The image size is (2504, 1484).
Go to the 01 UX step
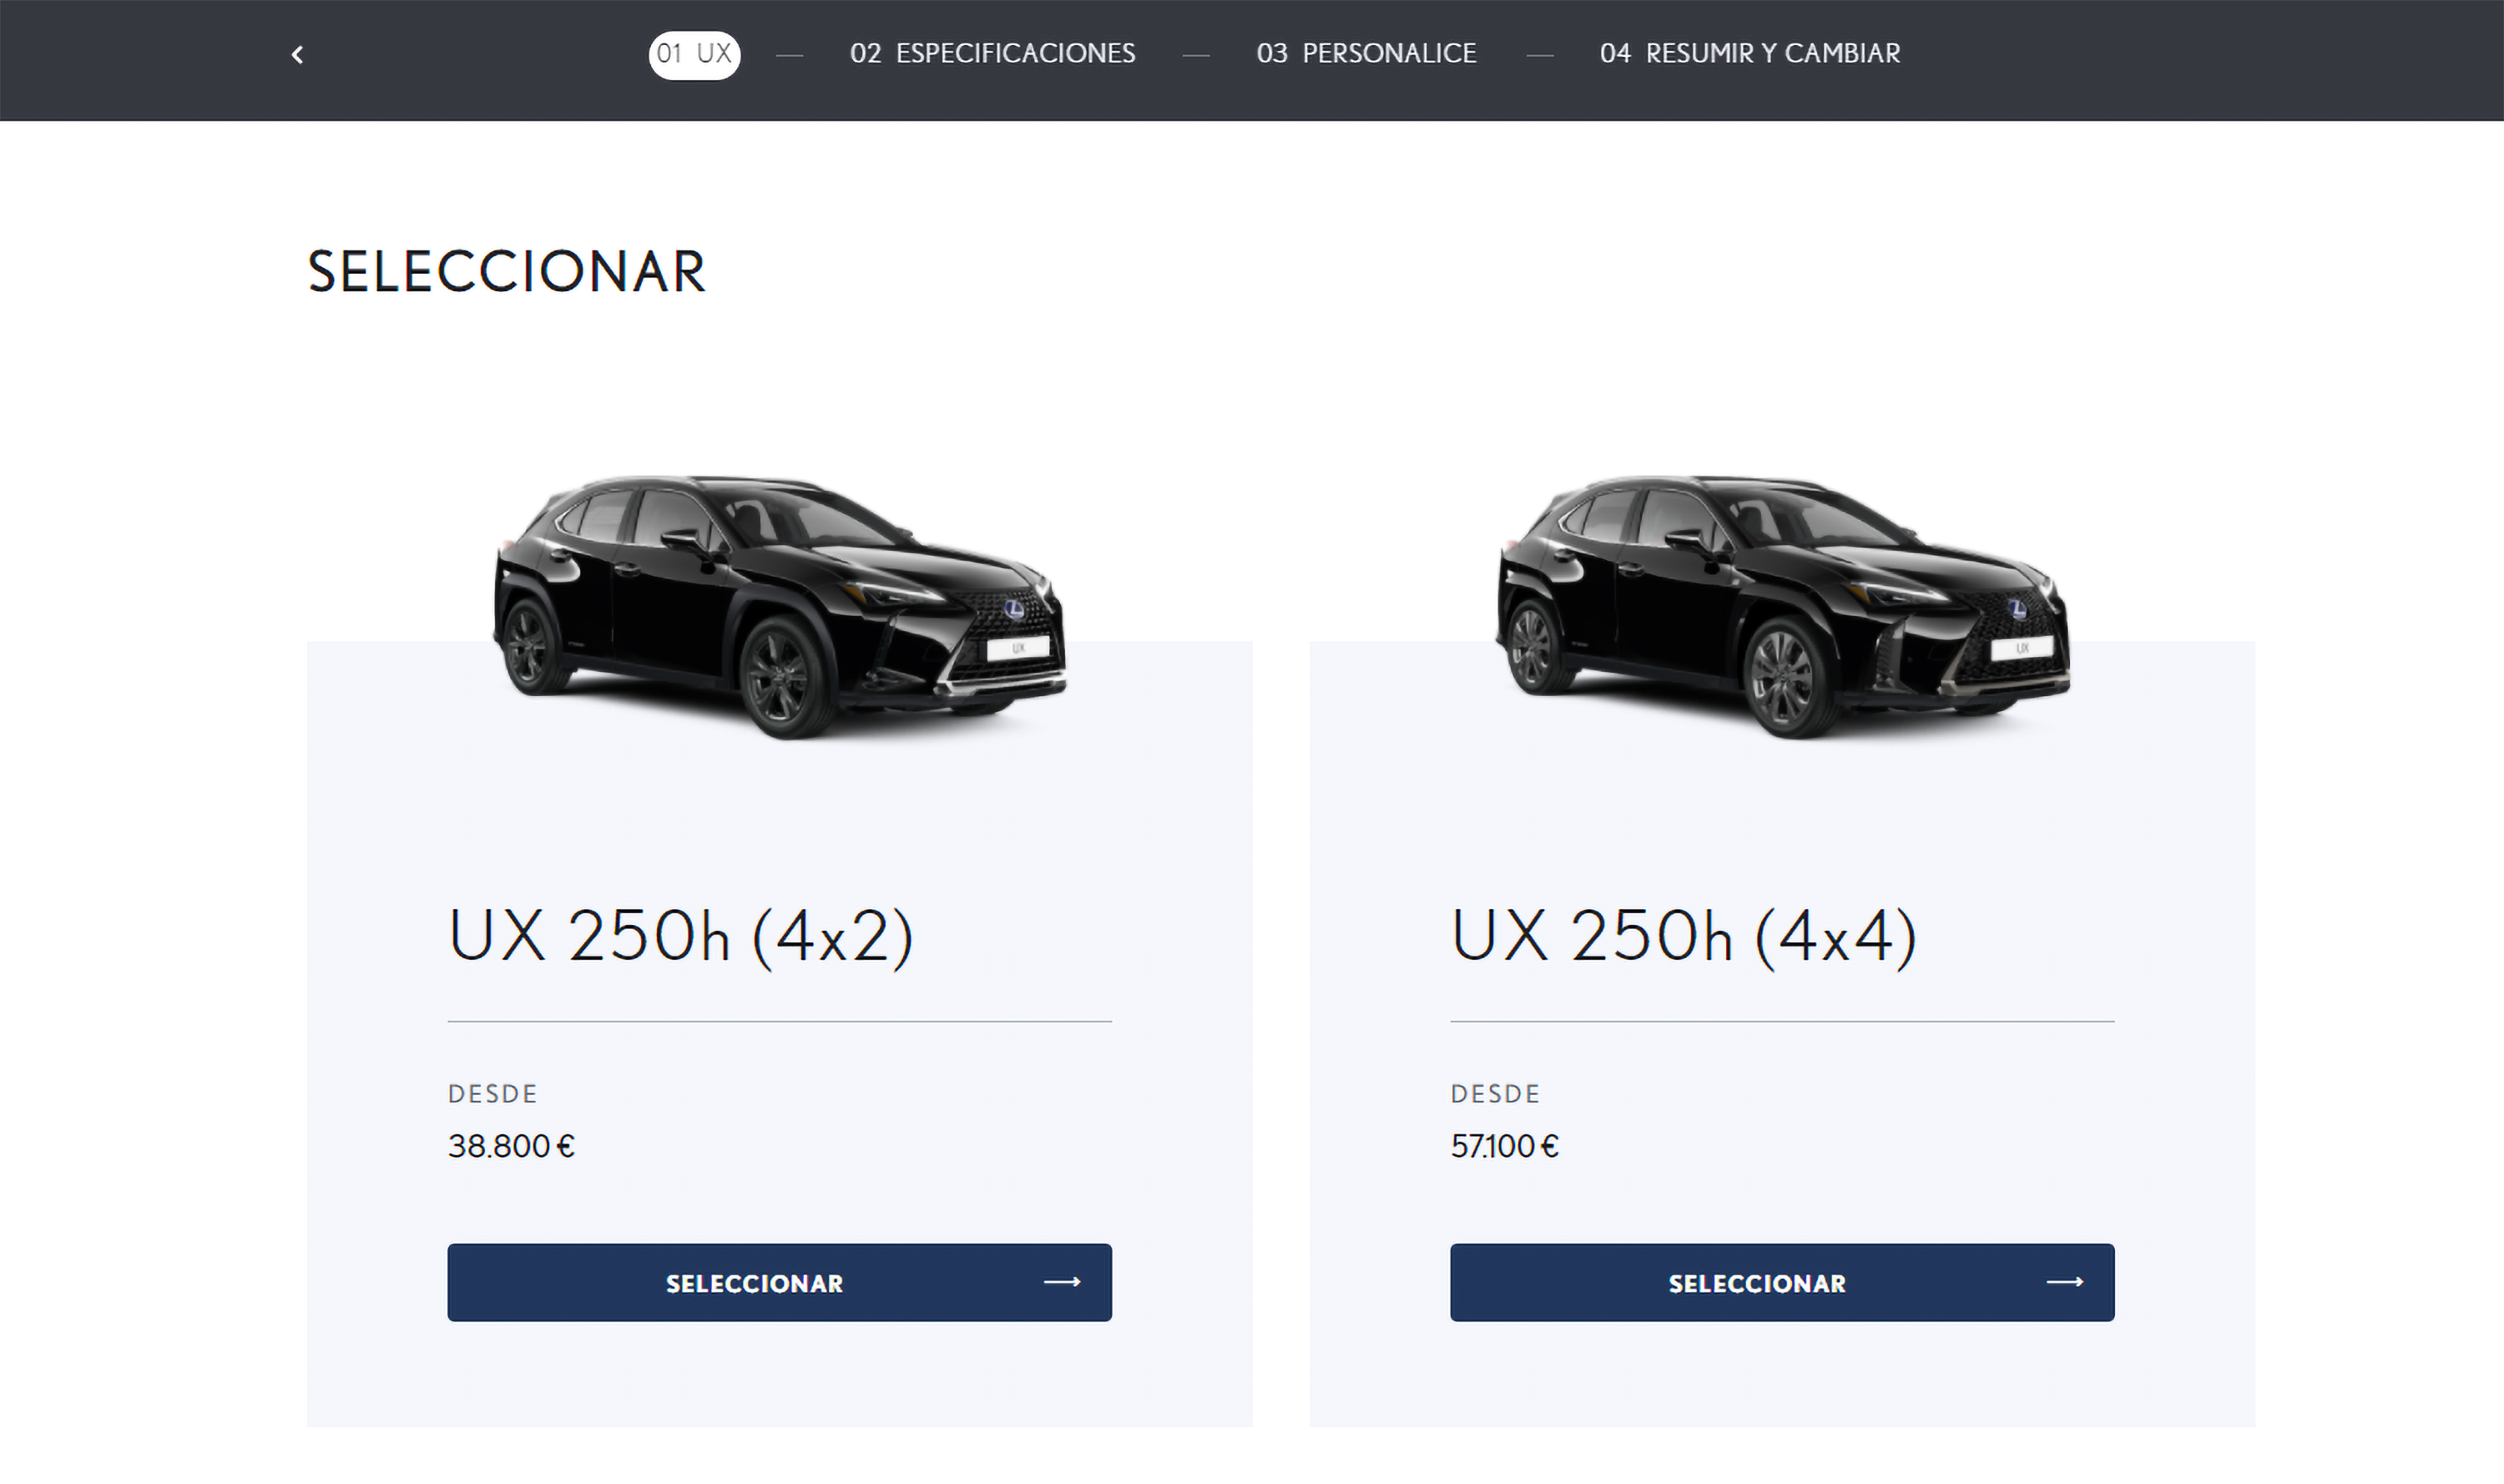(694, 54)
